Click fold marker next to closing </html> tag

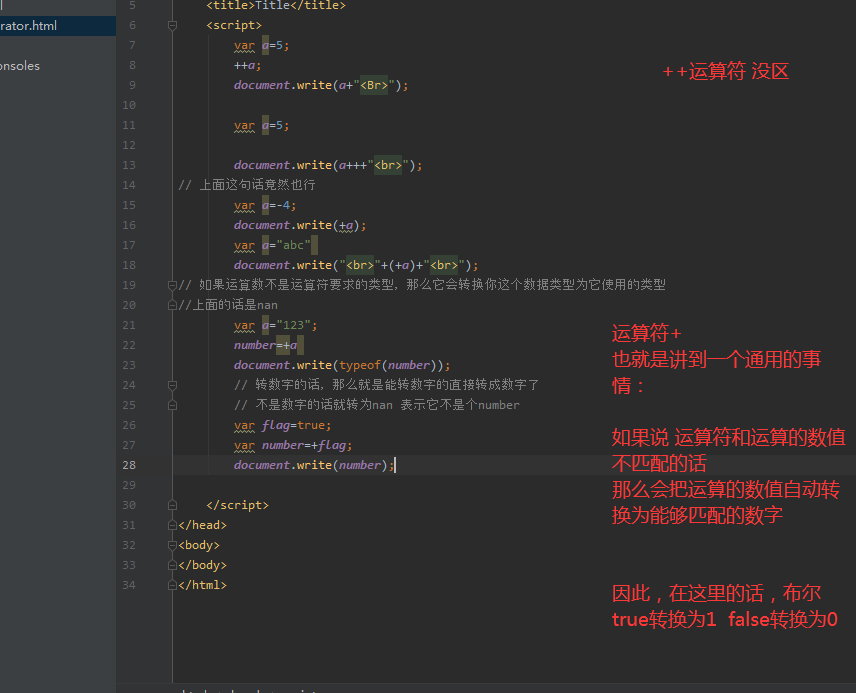173,585
